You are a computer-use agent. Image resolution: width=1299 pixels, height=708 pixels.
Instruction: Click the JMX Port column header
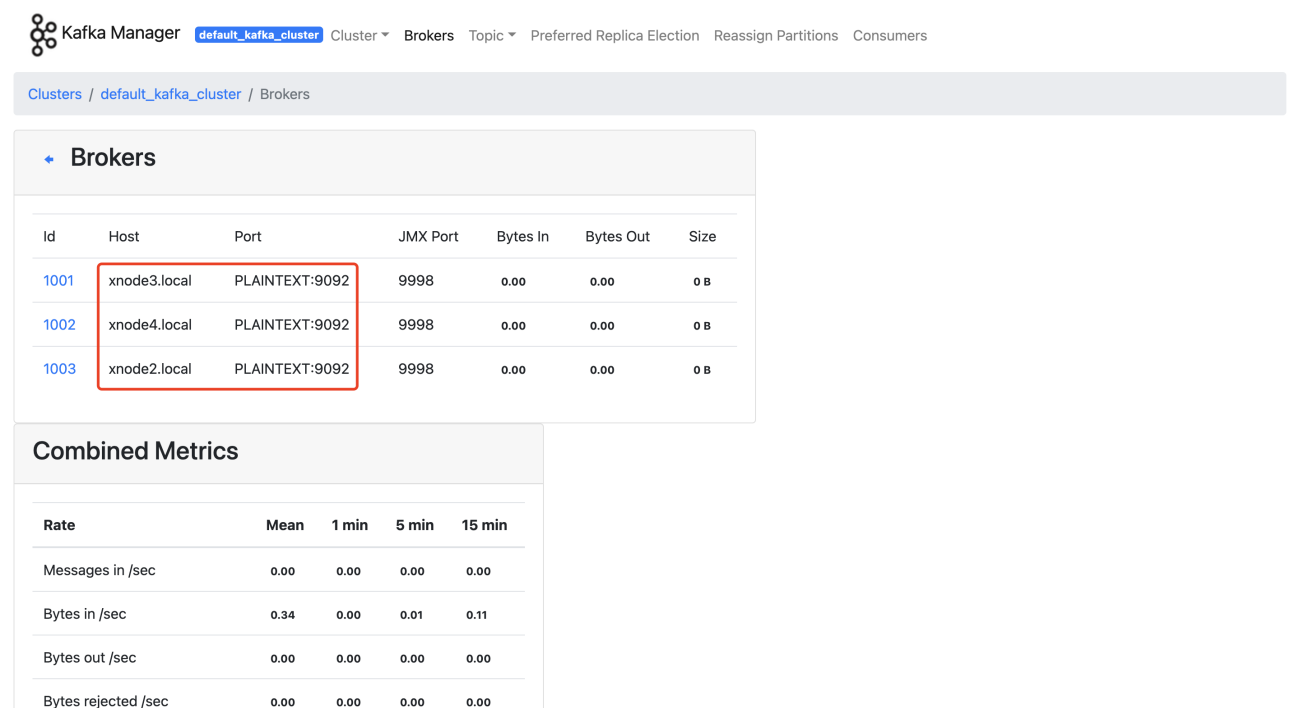tap(428, 237)
